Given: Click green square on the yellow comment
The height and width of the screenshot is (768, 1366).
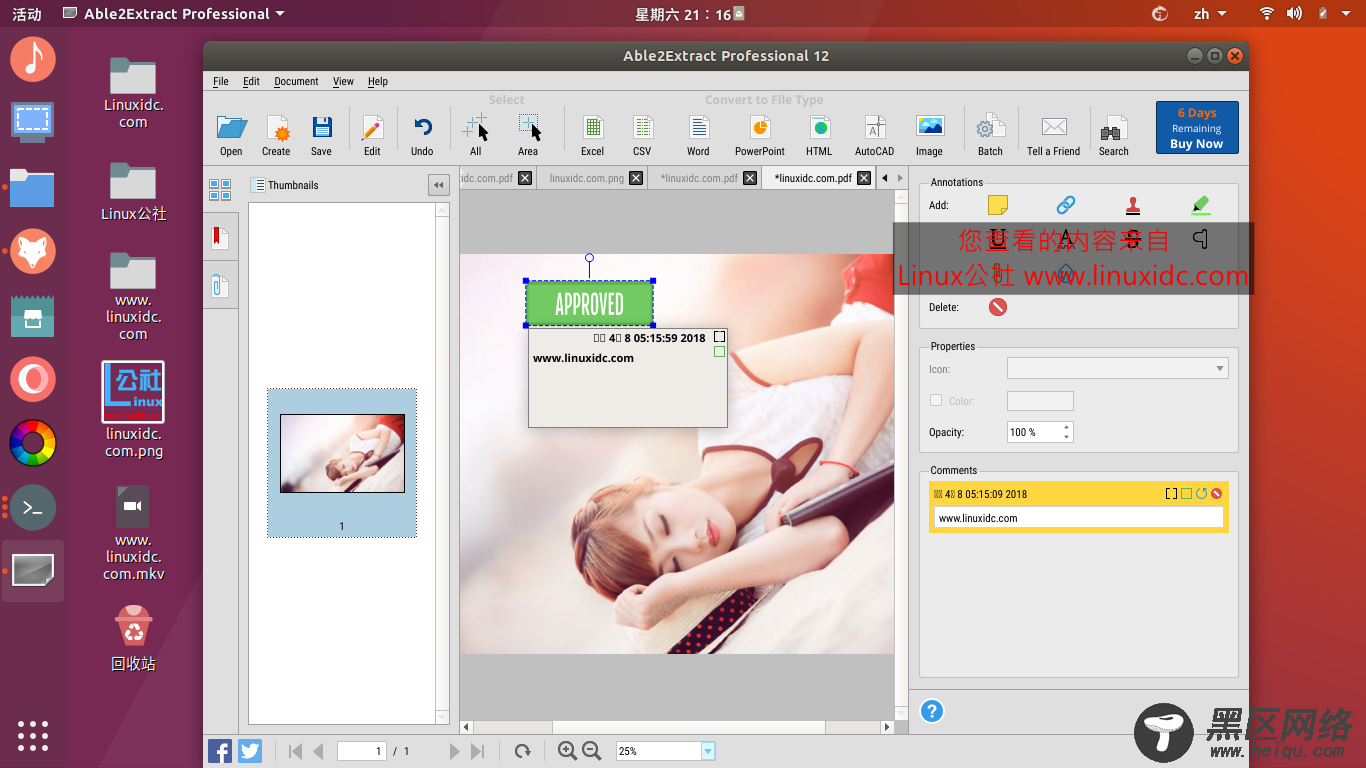Looking at the screenshot, I should tap(1187, 494).
